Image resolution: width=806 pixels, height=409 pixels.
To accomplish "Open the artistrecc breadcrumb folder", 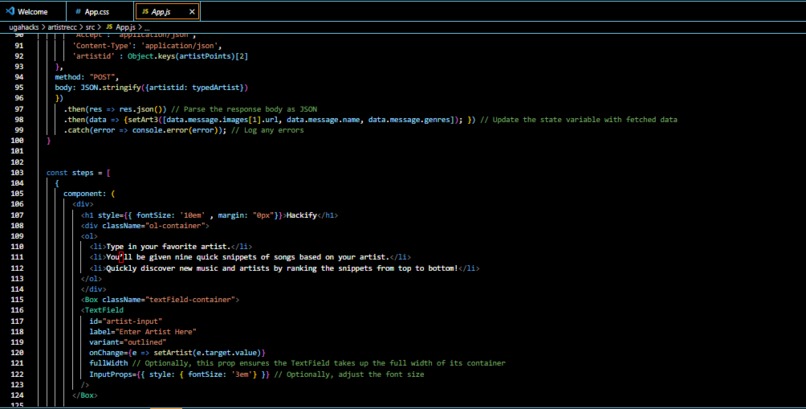I will pos(63,27).
